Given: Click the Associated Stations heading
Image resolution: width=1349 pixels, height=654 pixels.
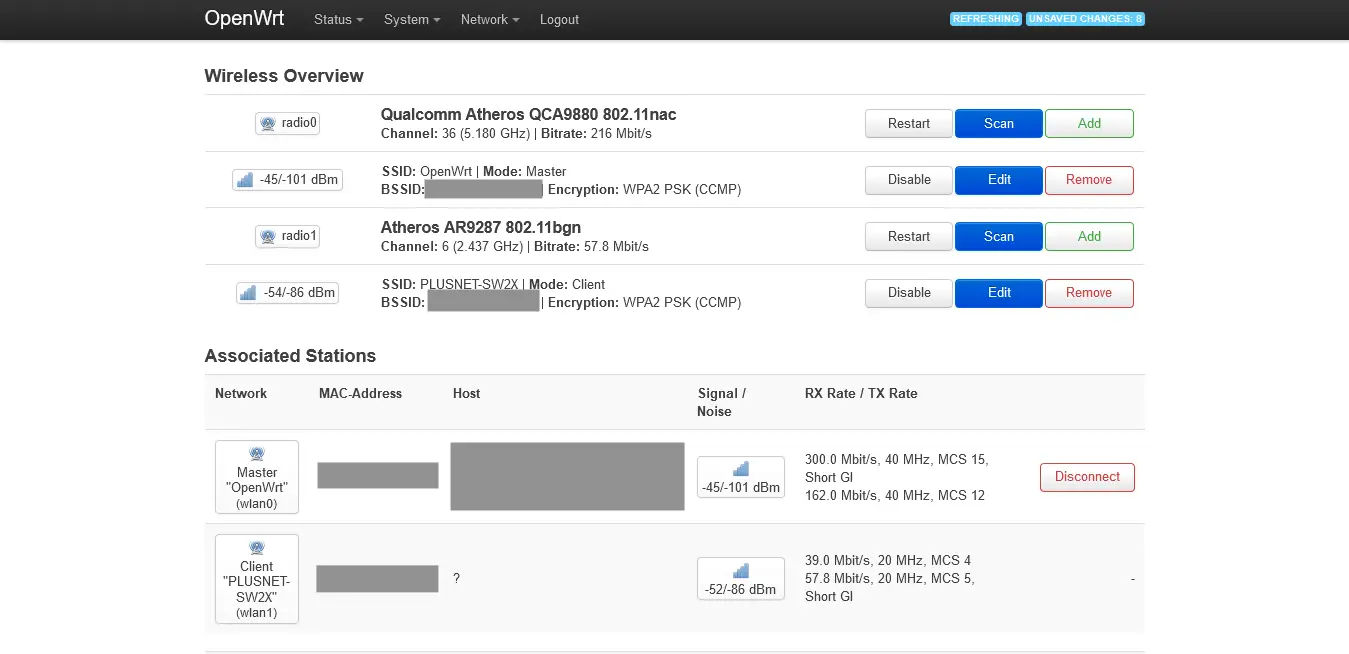Looking at the screenshot, I should 290,356.
